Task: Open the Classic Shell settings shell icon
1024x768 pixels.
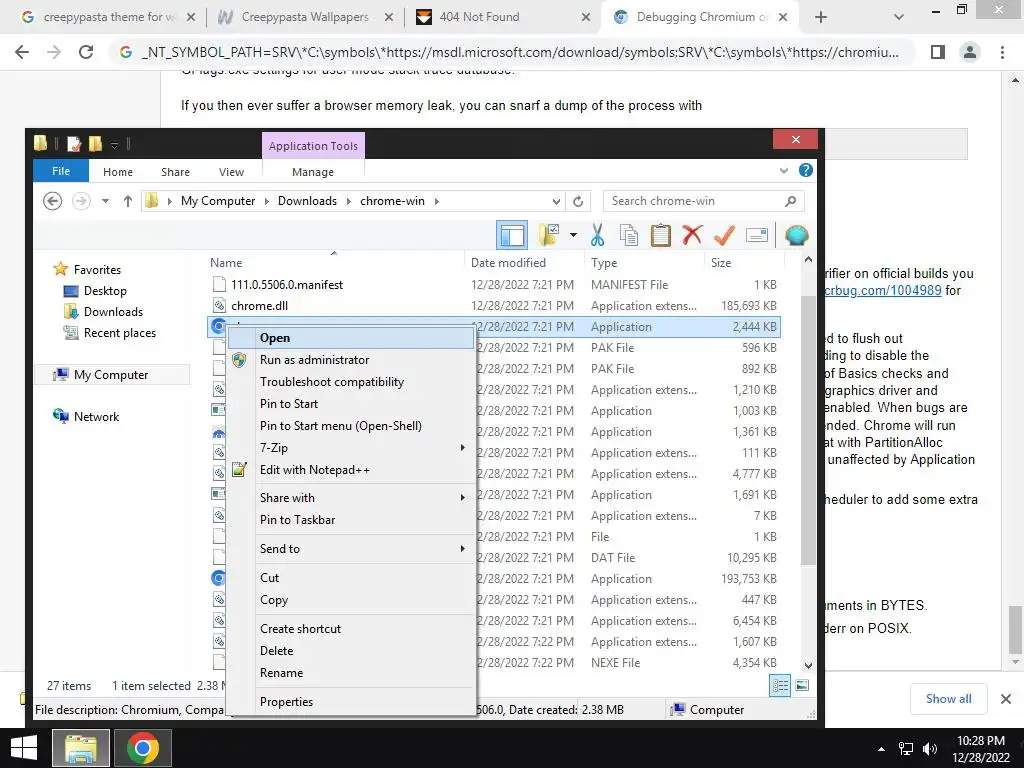Action: coord(796,235)
